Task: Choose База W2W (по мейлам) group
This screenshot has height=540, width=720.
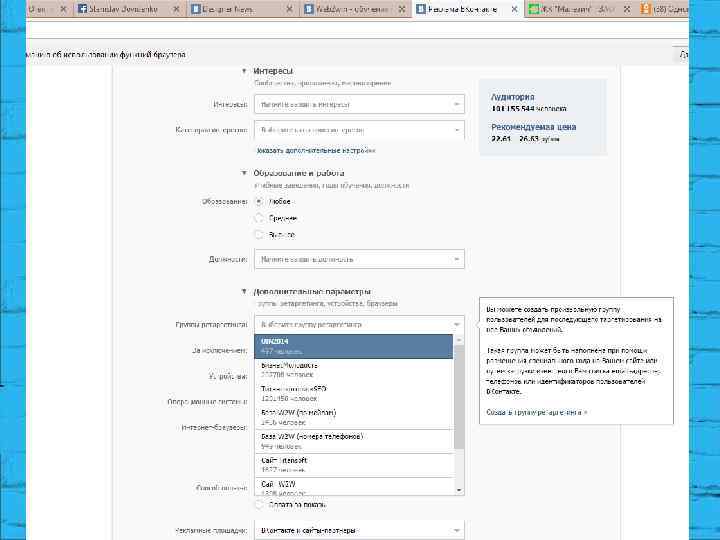Action: point(354,417)
